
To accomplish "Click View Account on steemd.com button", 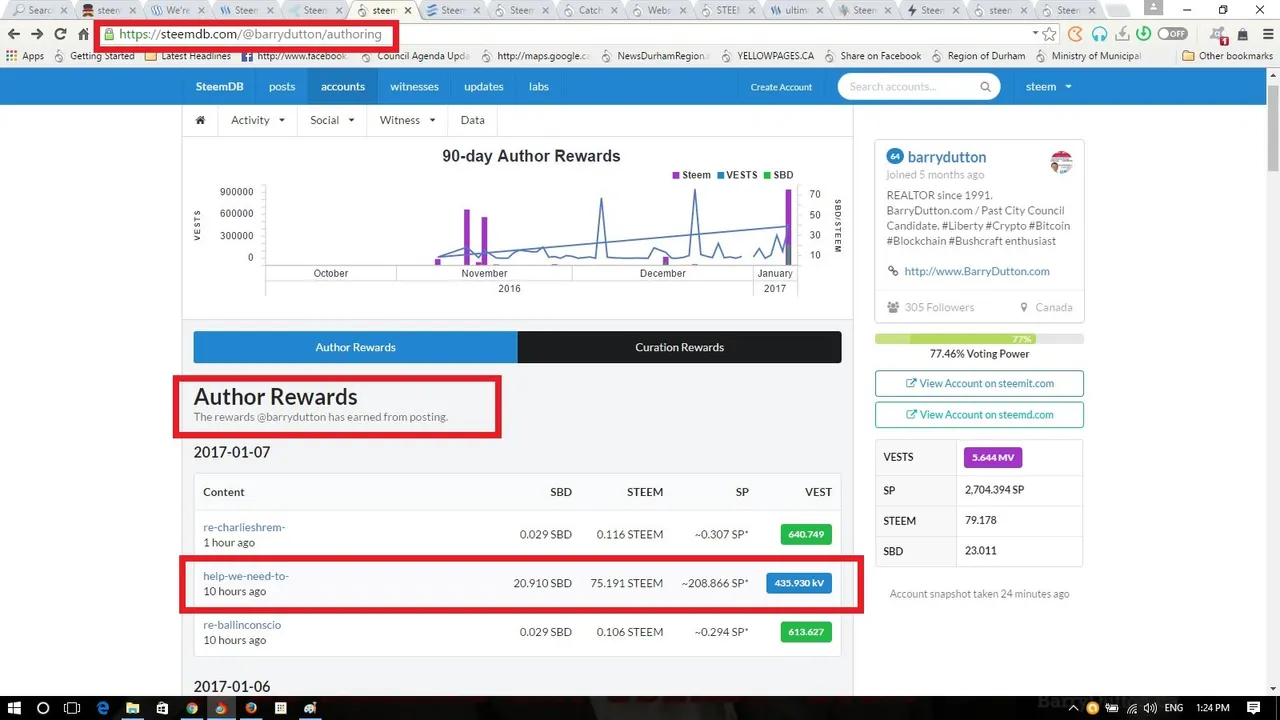I will click(979, 415).
